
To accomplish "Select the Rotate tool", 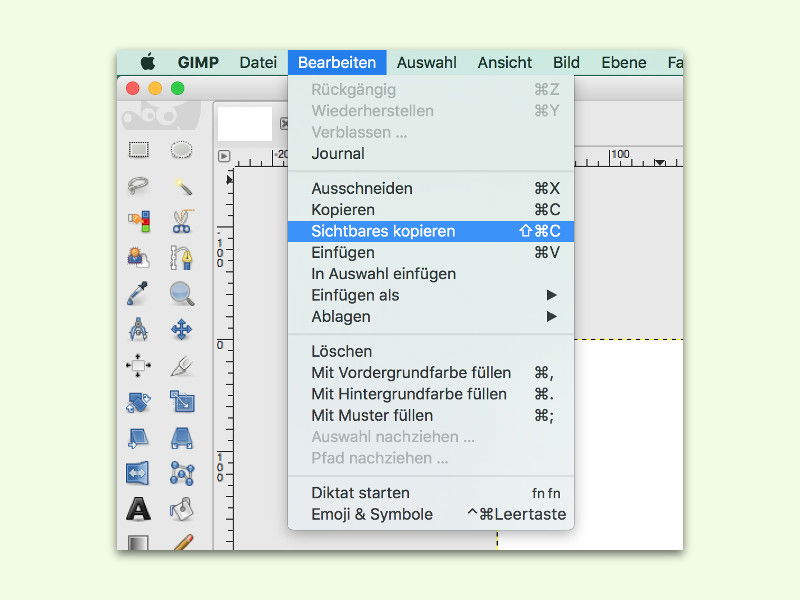I will click(138, 402).
